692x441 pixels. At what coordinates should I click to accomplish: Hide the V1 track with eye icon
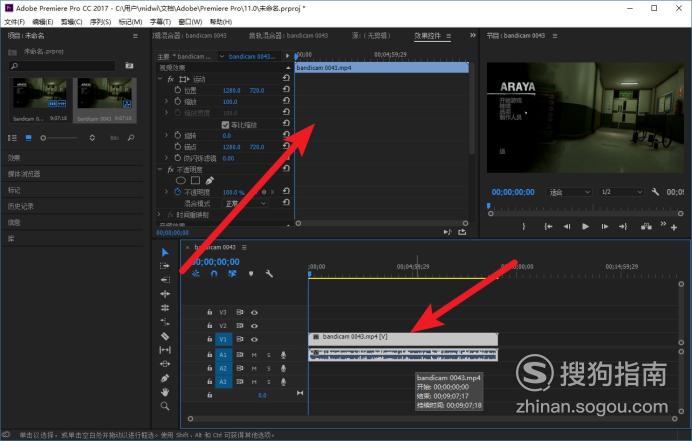coord(254,339)
